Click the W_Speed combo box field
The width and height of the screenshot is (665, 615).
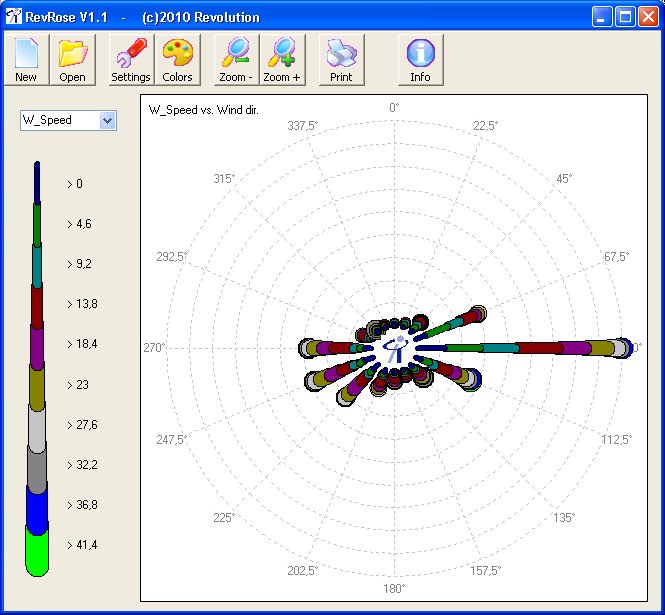click(68, 120)
